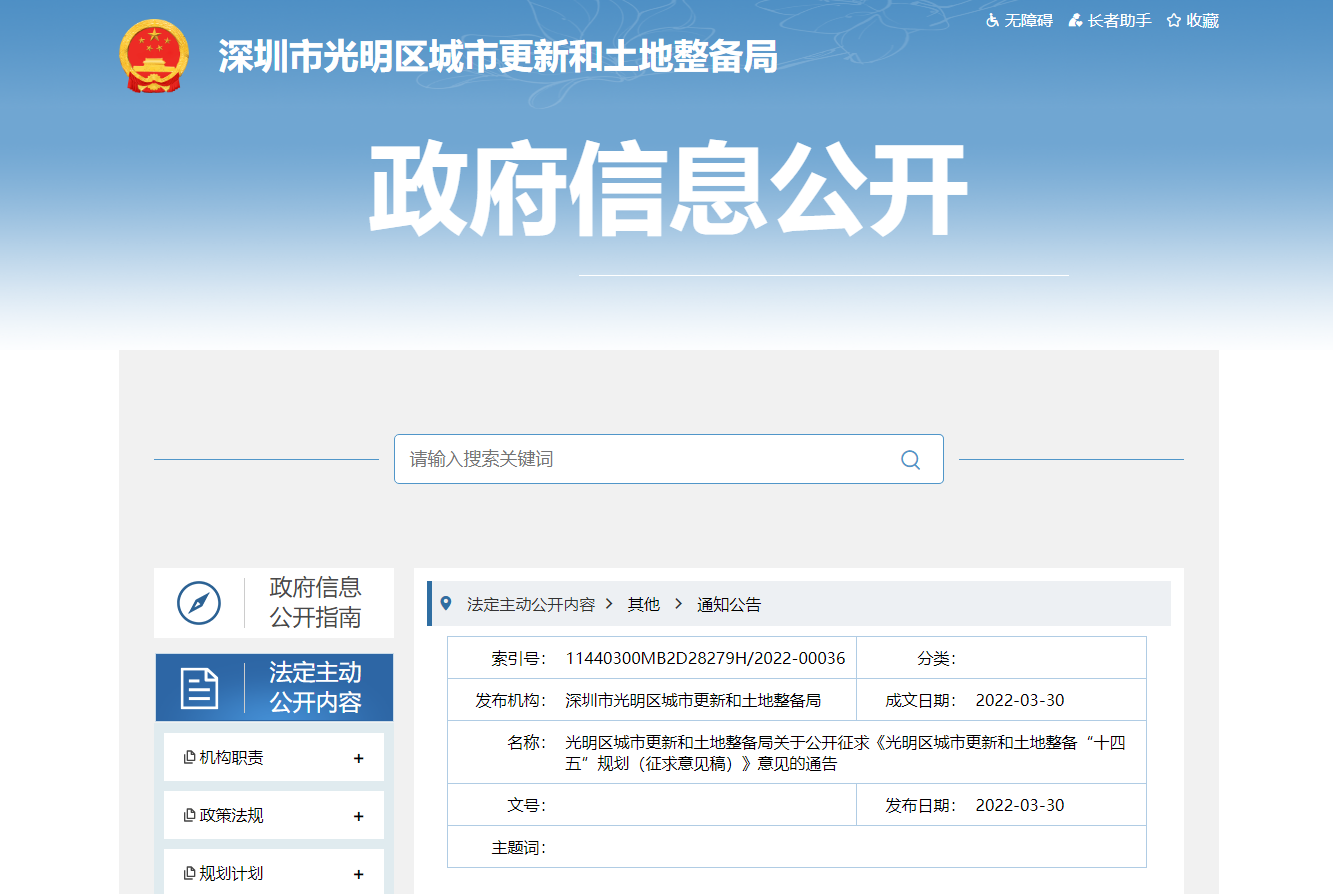Viewport: 1333px width, 894px height.
Task: Open the 机构职责 sidebar item
Action: (x=231, y=758)
